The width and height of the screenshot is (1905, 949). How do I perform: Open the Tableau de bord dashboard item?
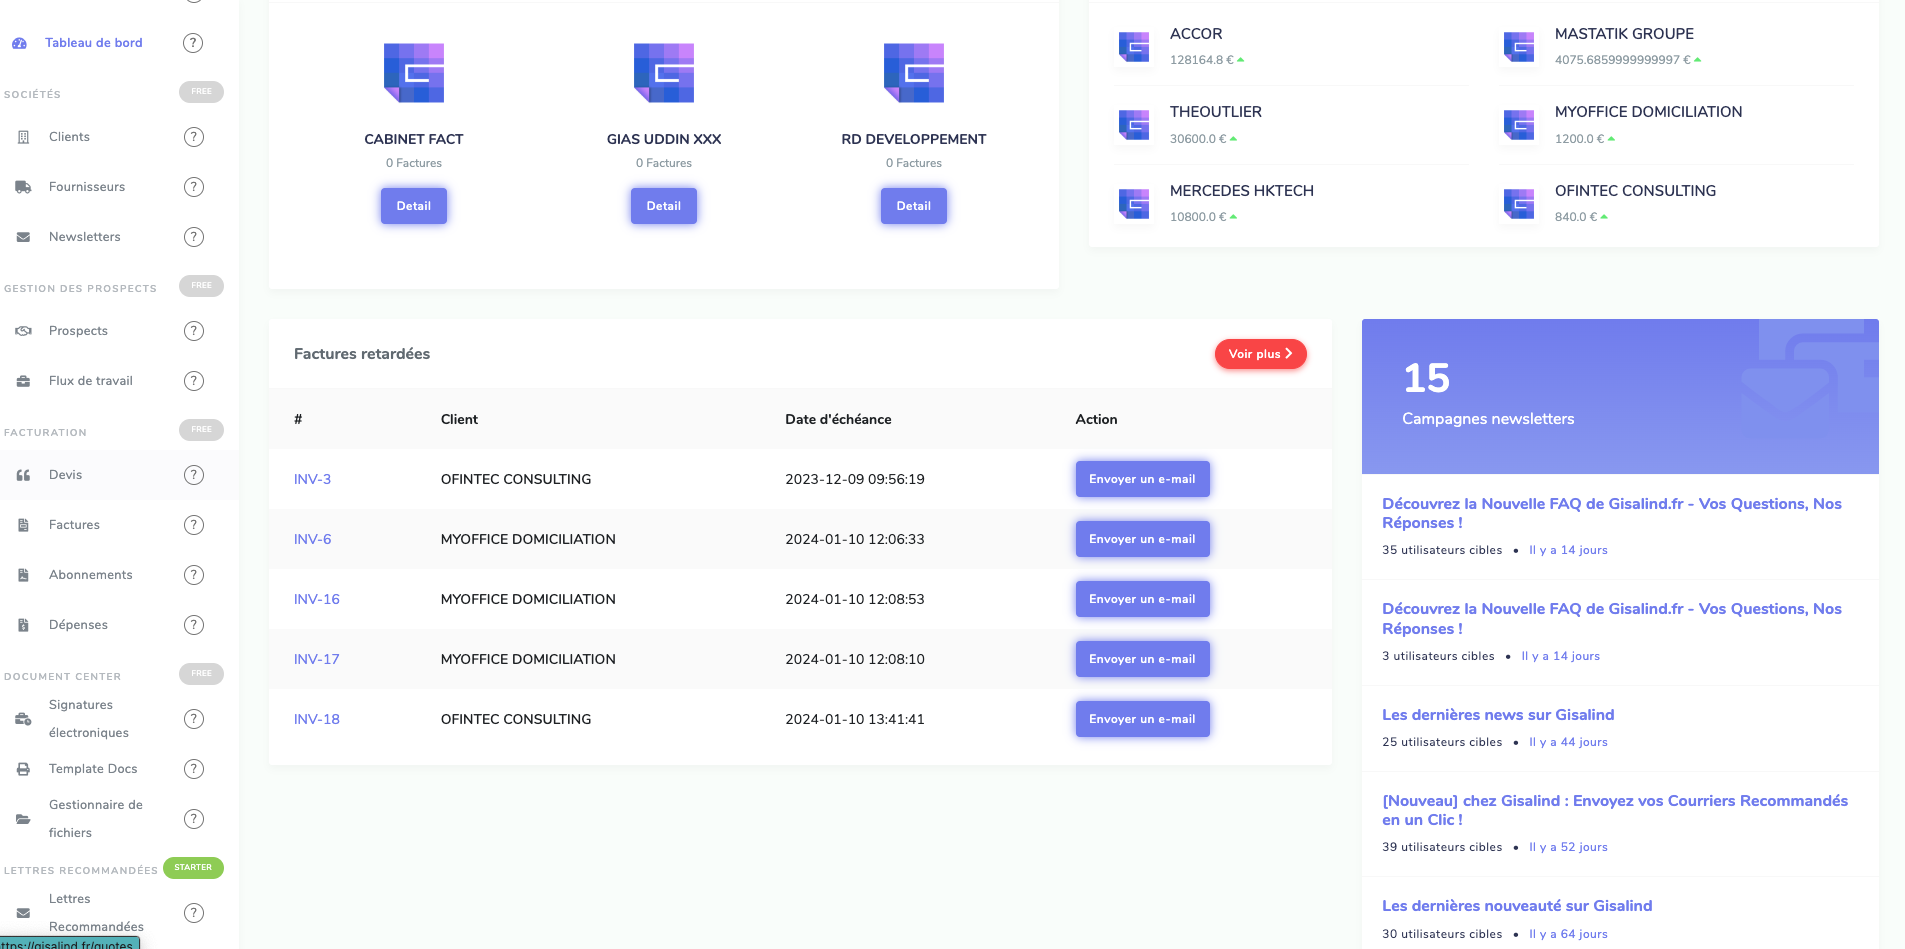93,43
